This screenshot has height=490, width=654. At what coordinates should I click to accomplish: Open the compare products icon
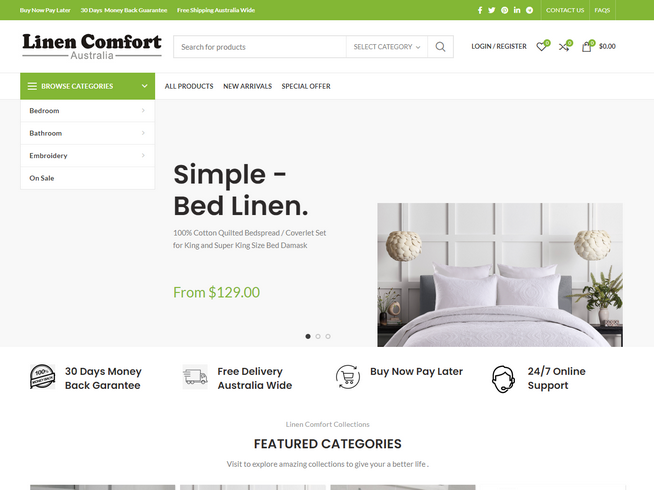click(564, 46)
